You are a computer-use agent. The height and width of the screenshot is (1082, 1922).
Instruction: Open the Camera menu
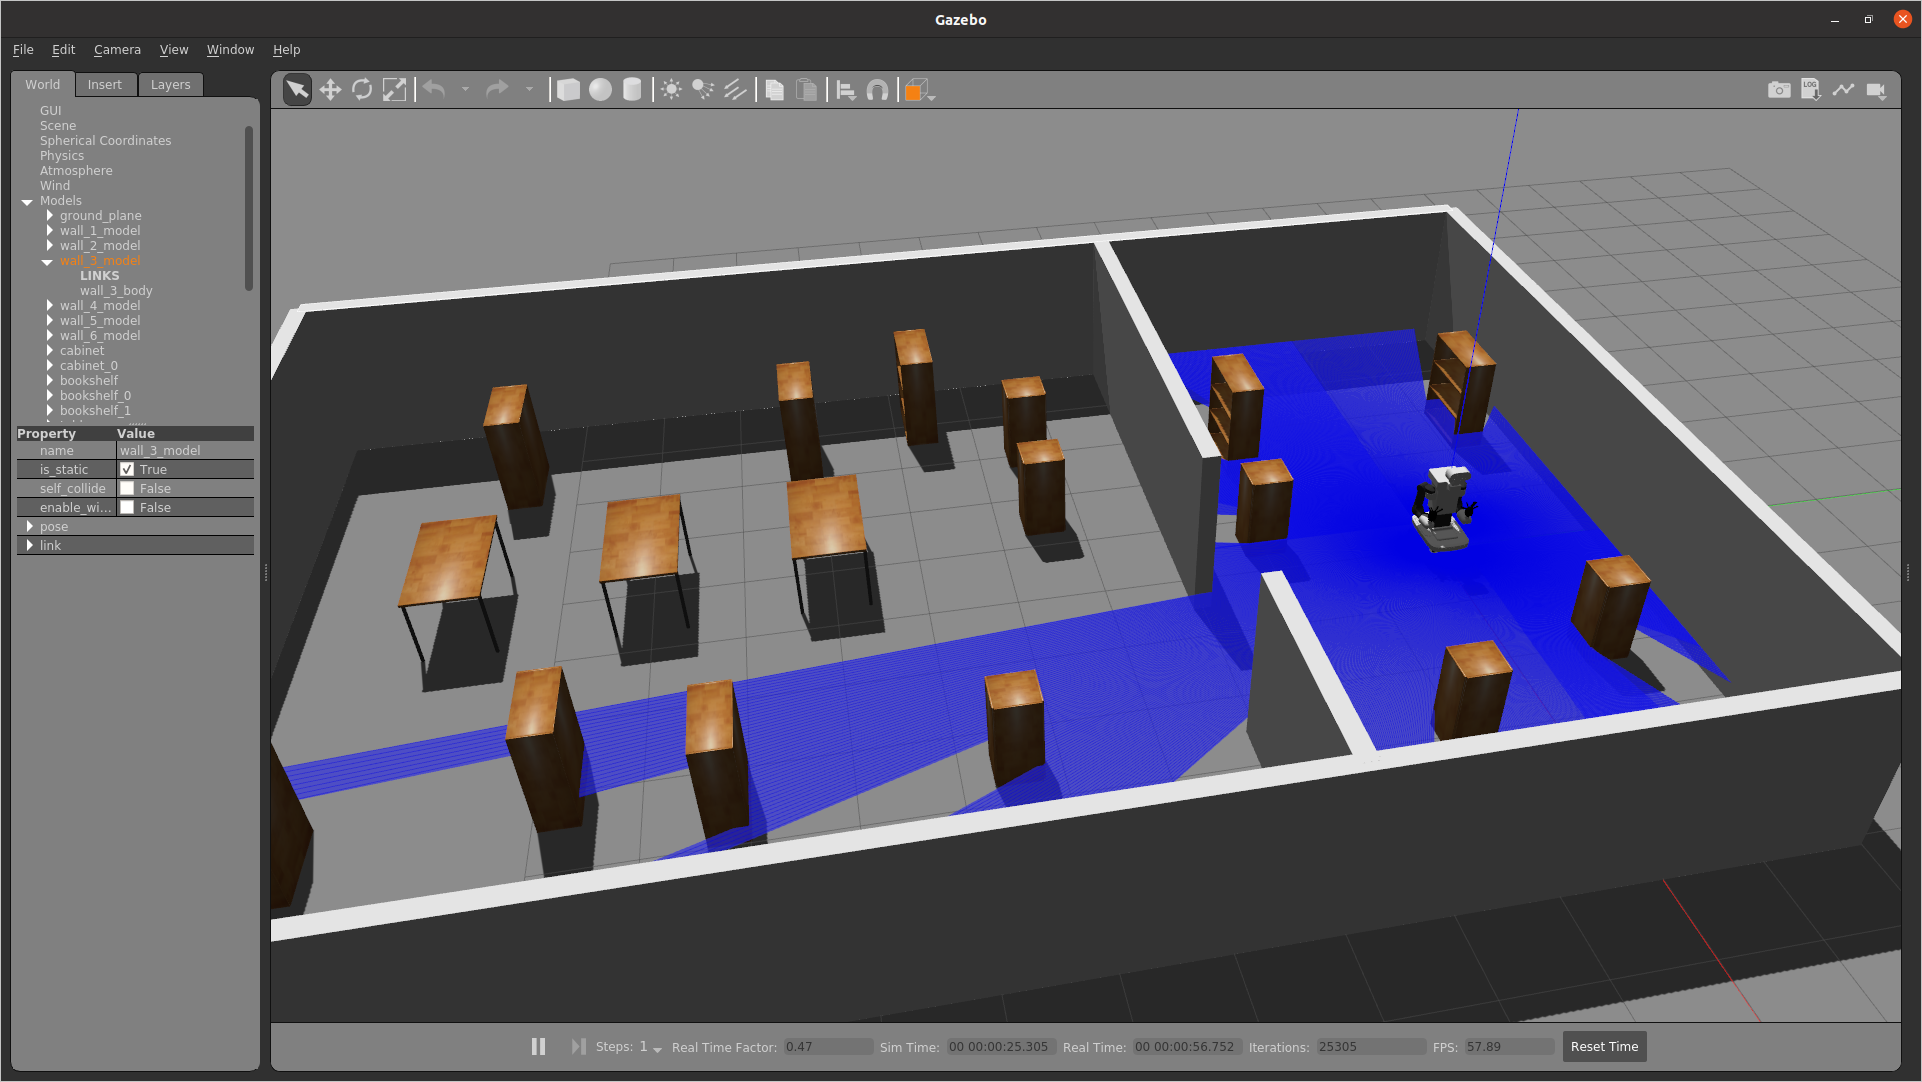(116, 49)
